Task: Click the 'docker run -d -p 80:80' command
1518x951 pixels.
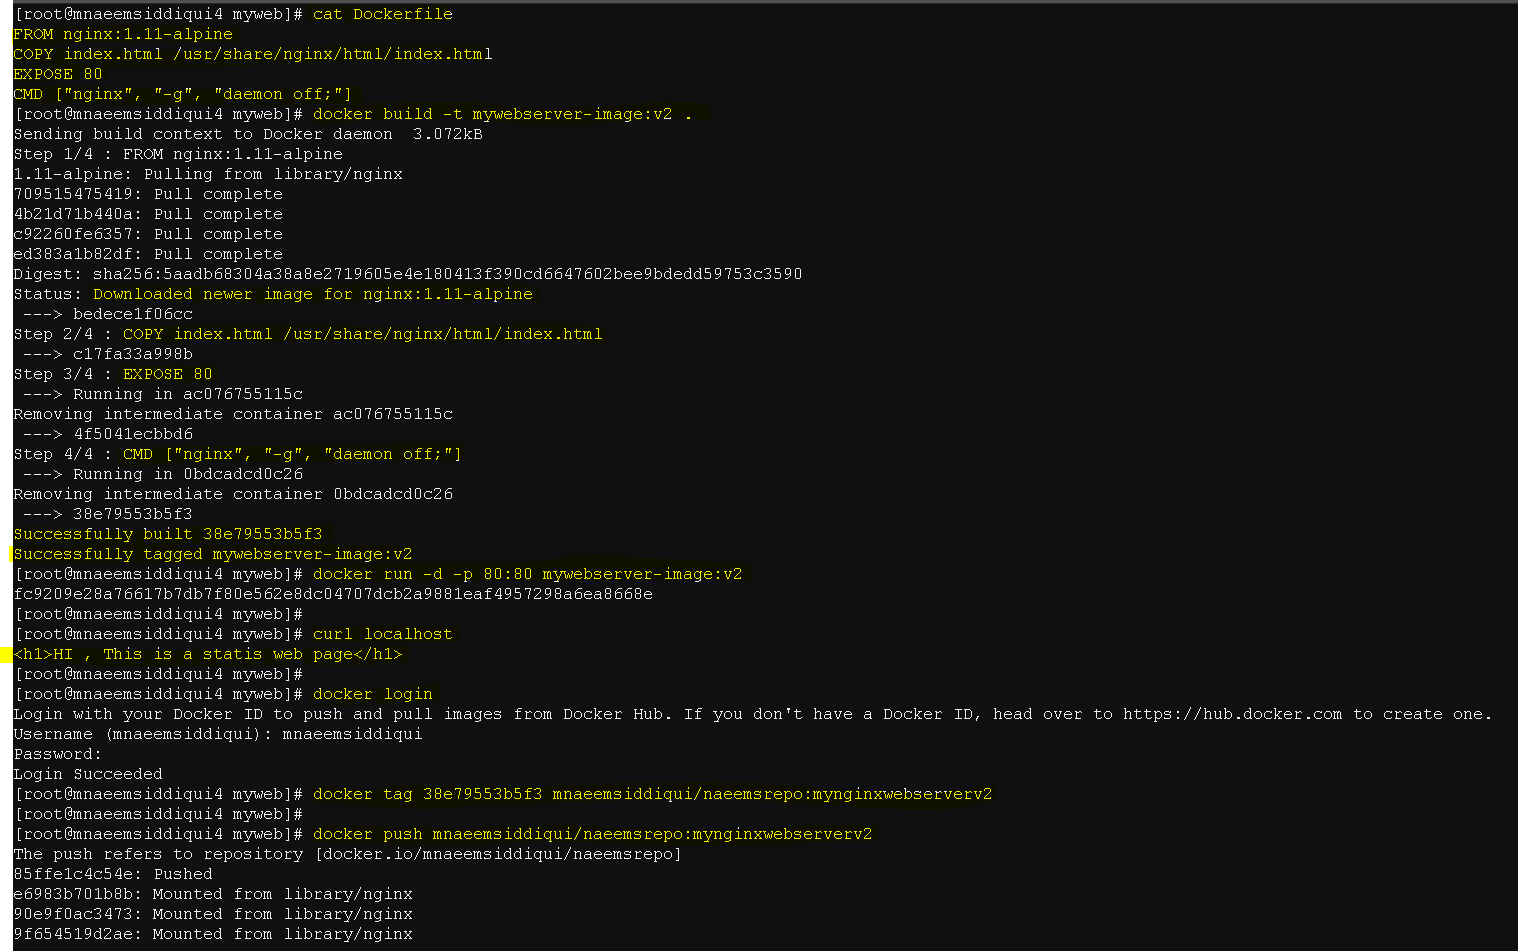Action: (528, 574)
